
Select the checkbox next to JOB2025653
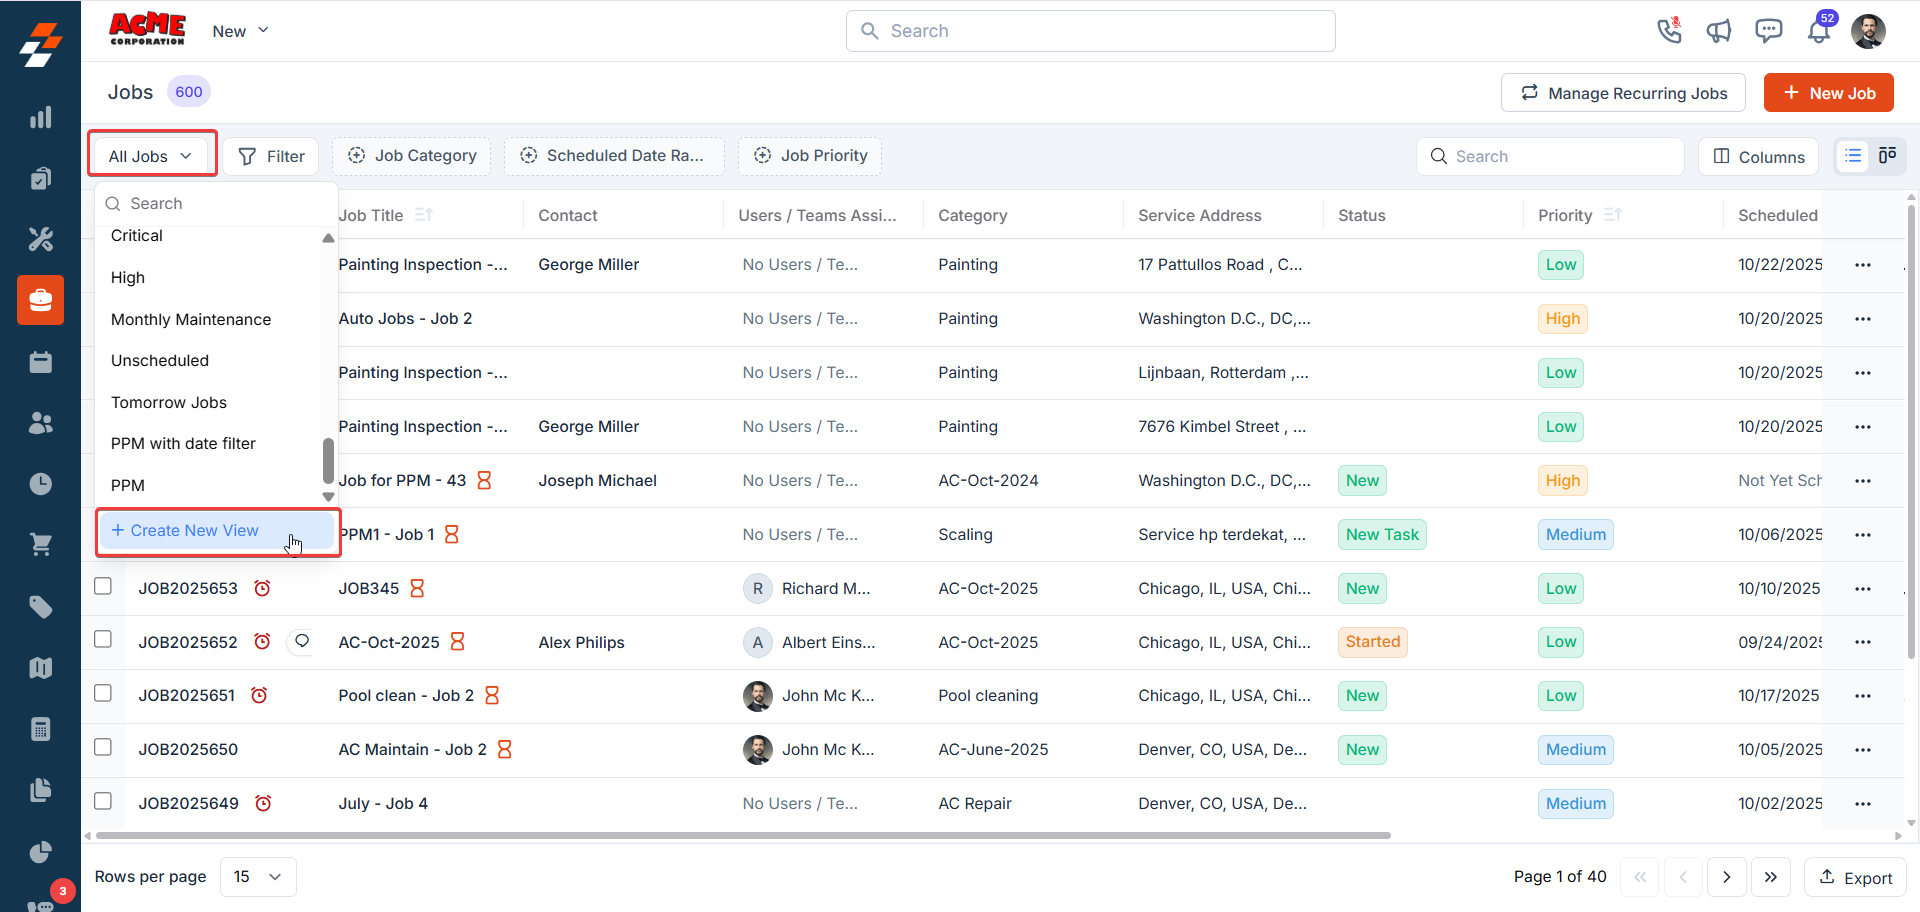point(103,588)
